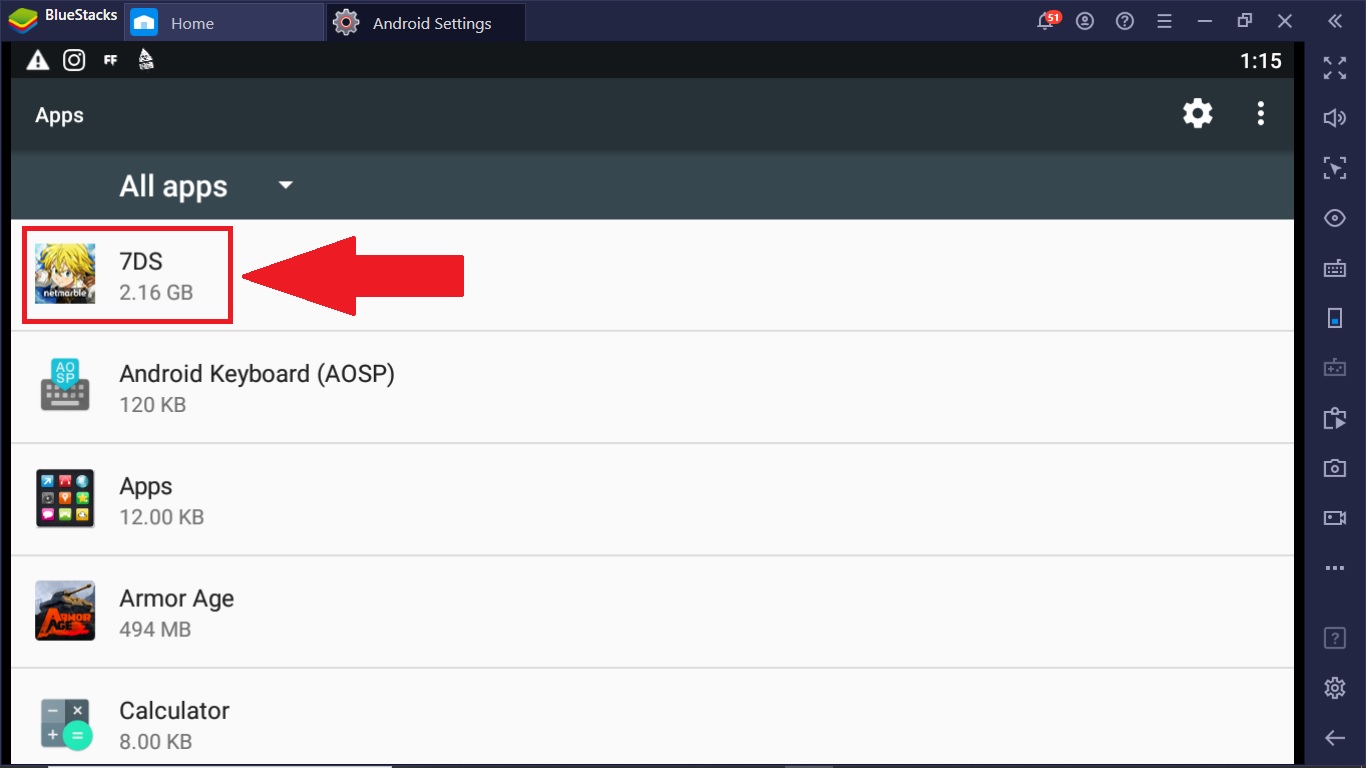The image size is (1366, 768).
Task: Open Armor Age app info
Action: pyautogui.click(x=652, y=611)
